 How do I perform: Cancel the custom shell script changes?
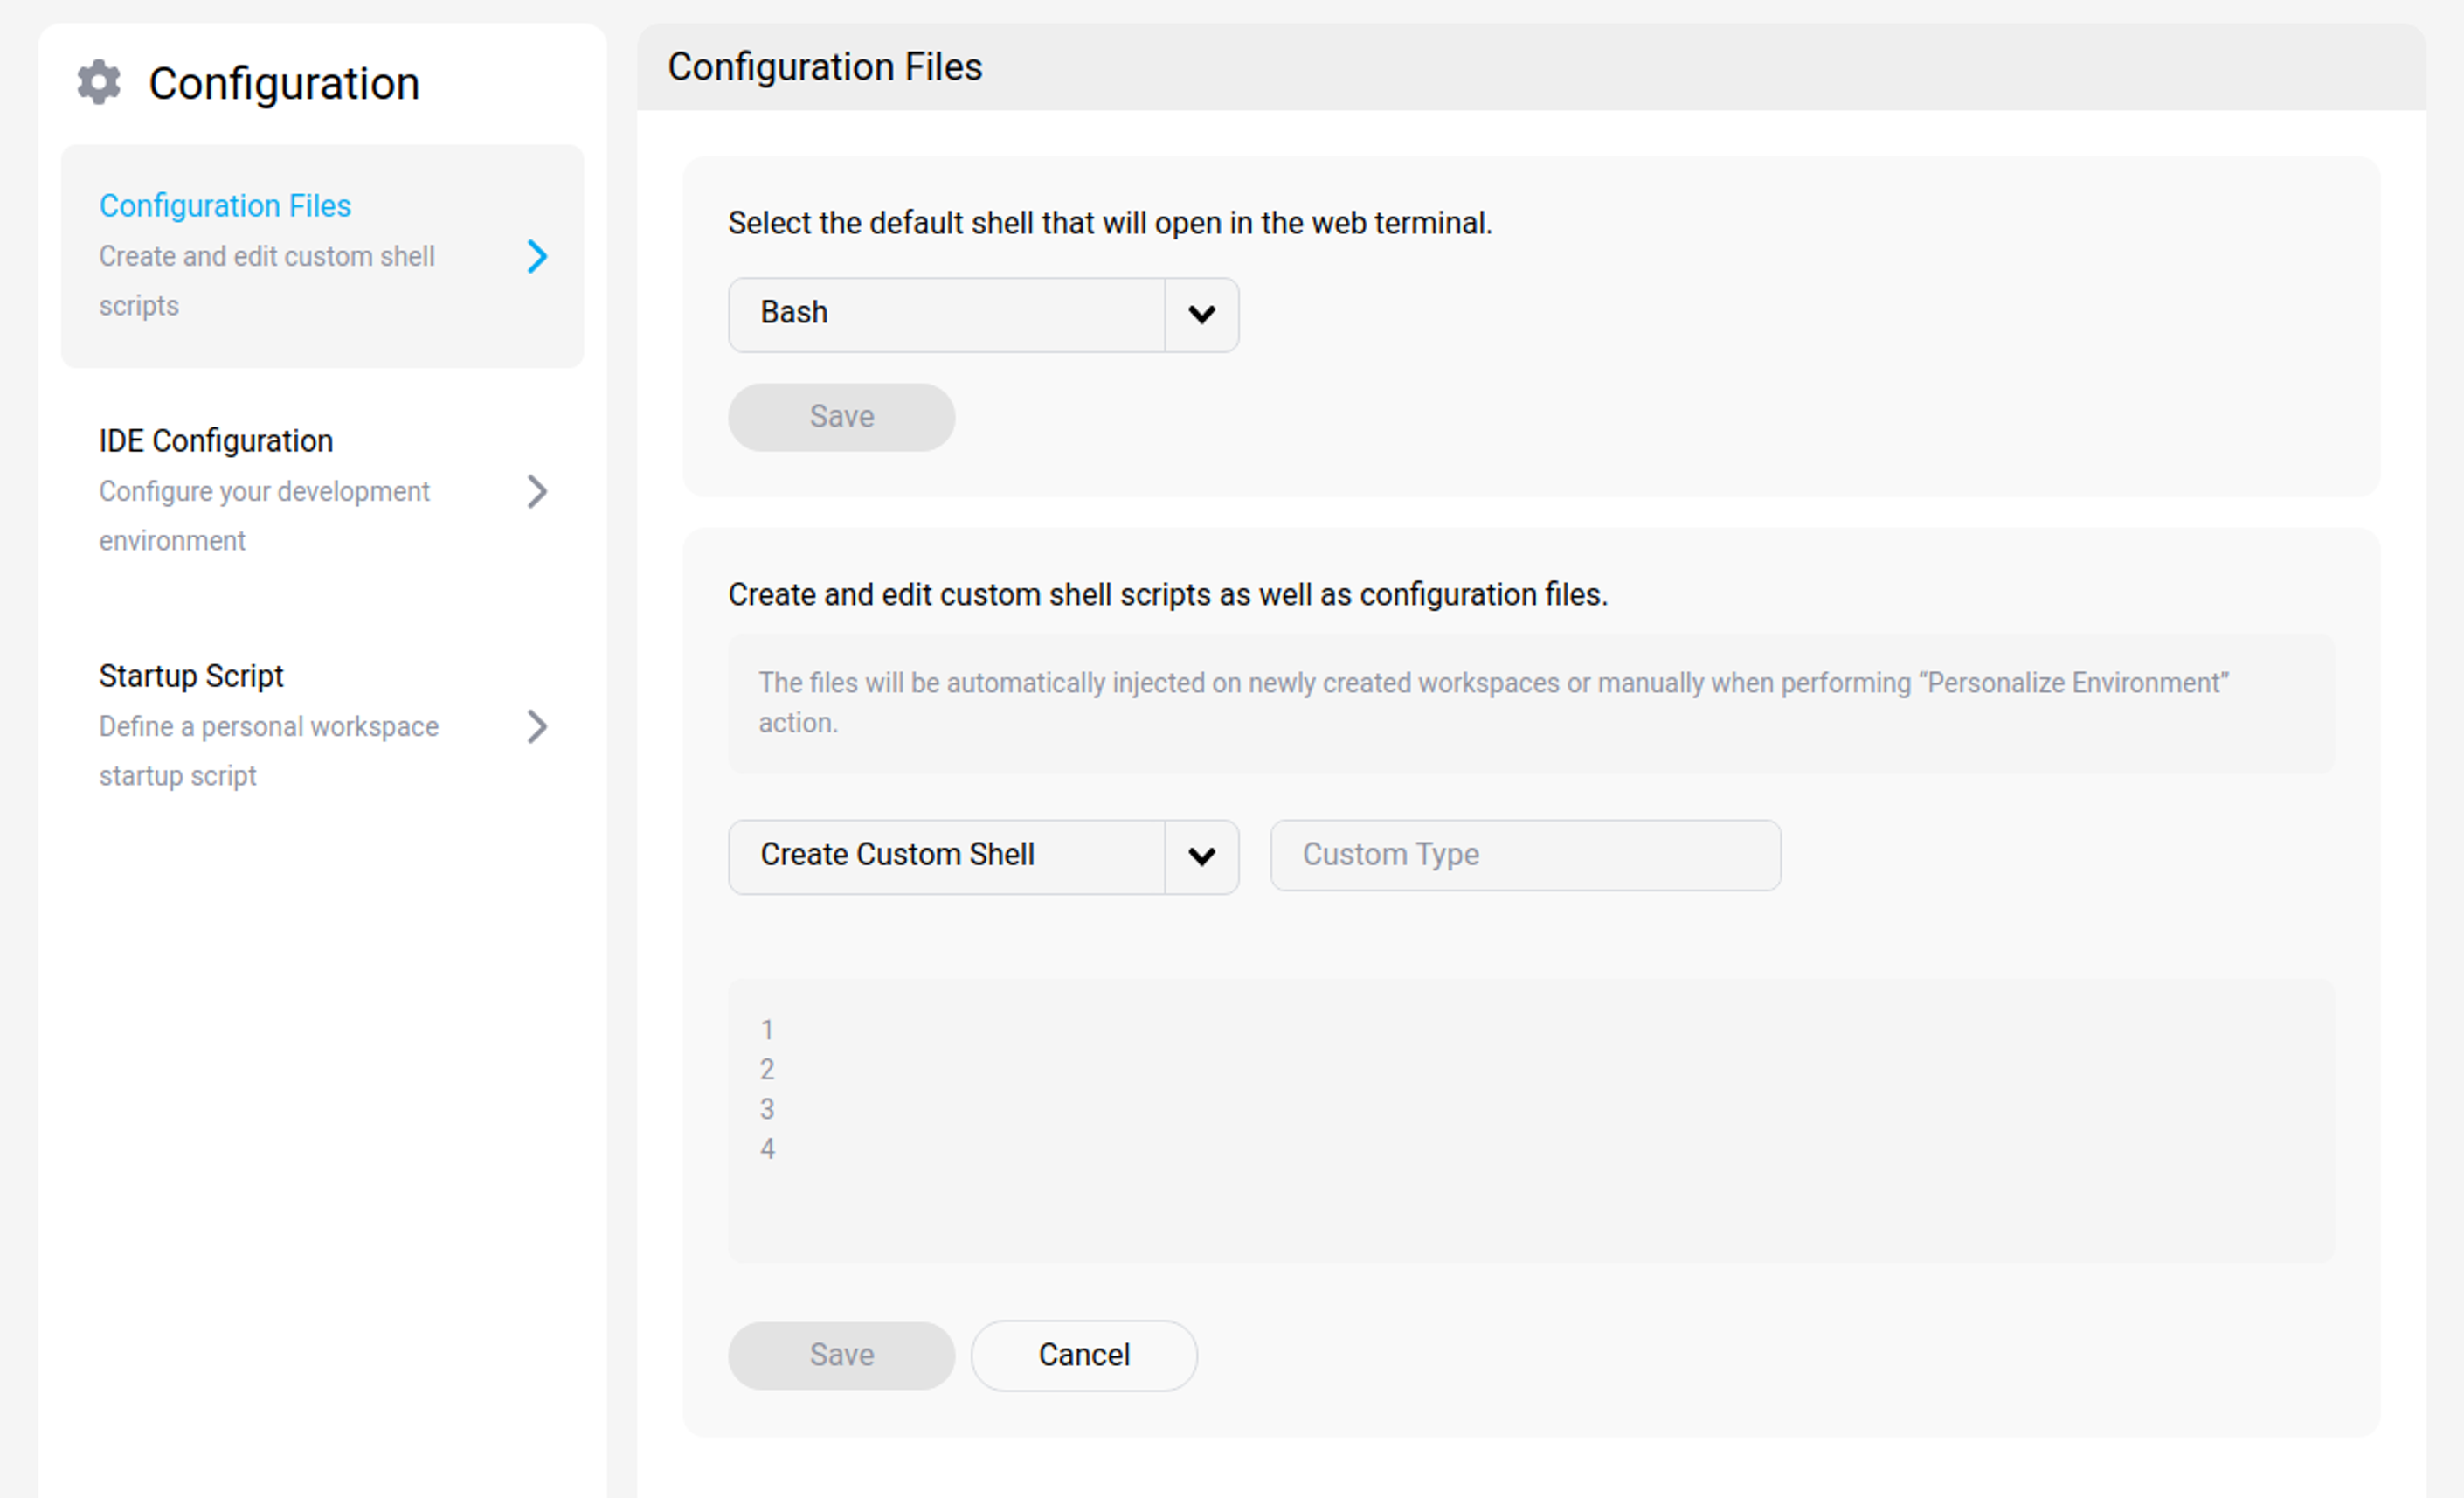pyautogui.click(x=1083, y=1355)
